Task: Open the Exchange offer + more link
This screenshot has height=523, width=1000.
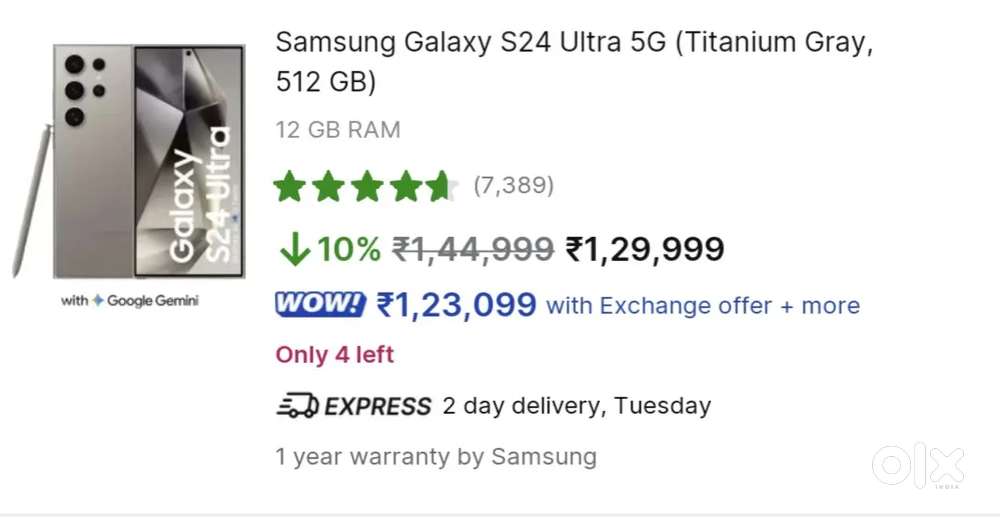Action: point(702,305)
